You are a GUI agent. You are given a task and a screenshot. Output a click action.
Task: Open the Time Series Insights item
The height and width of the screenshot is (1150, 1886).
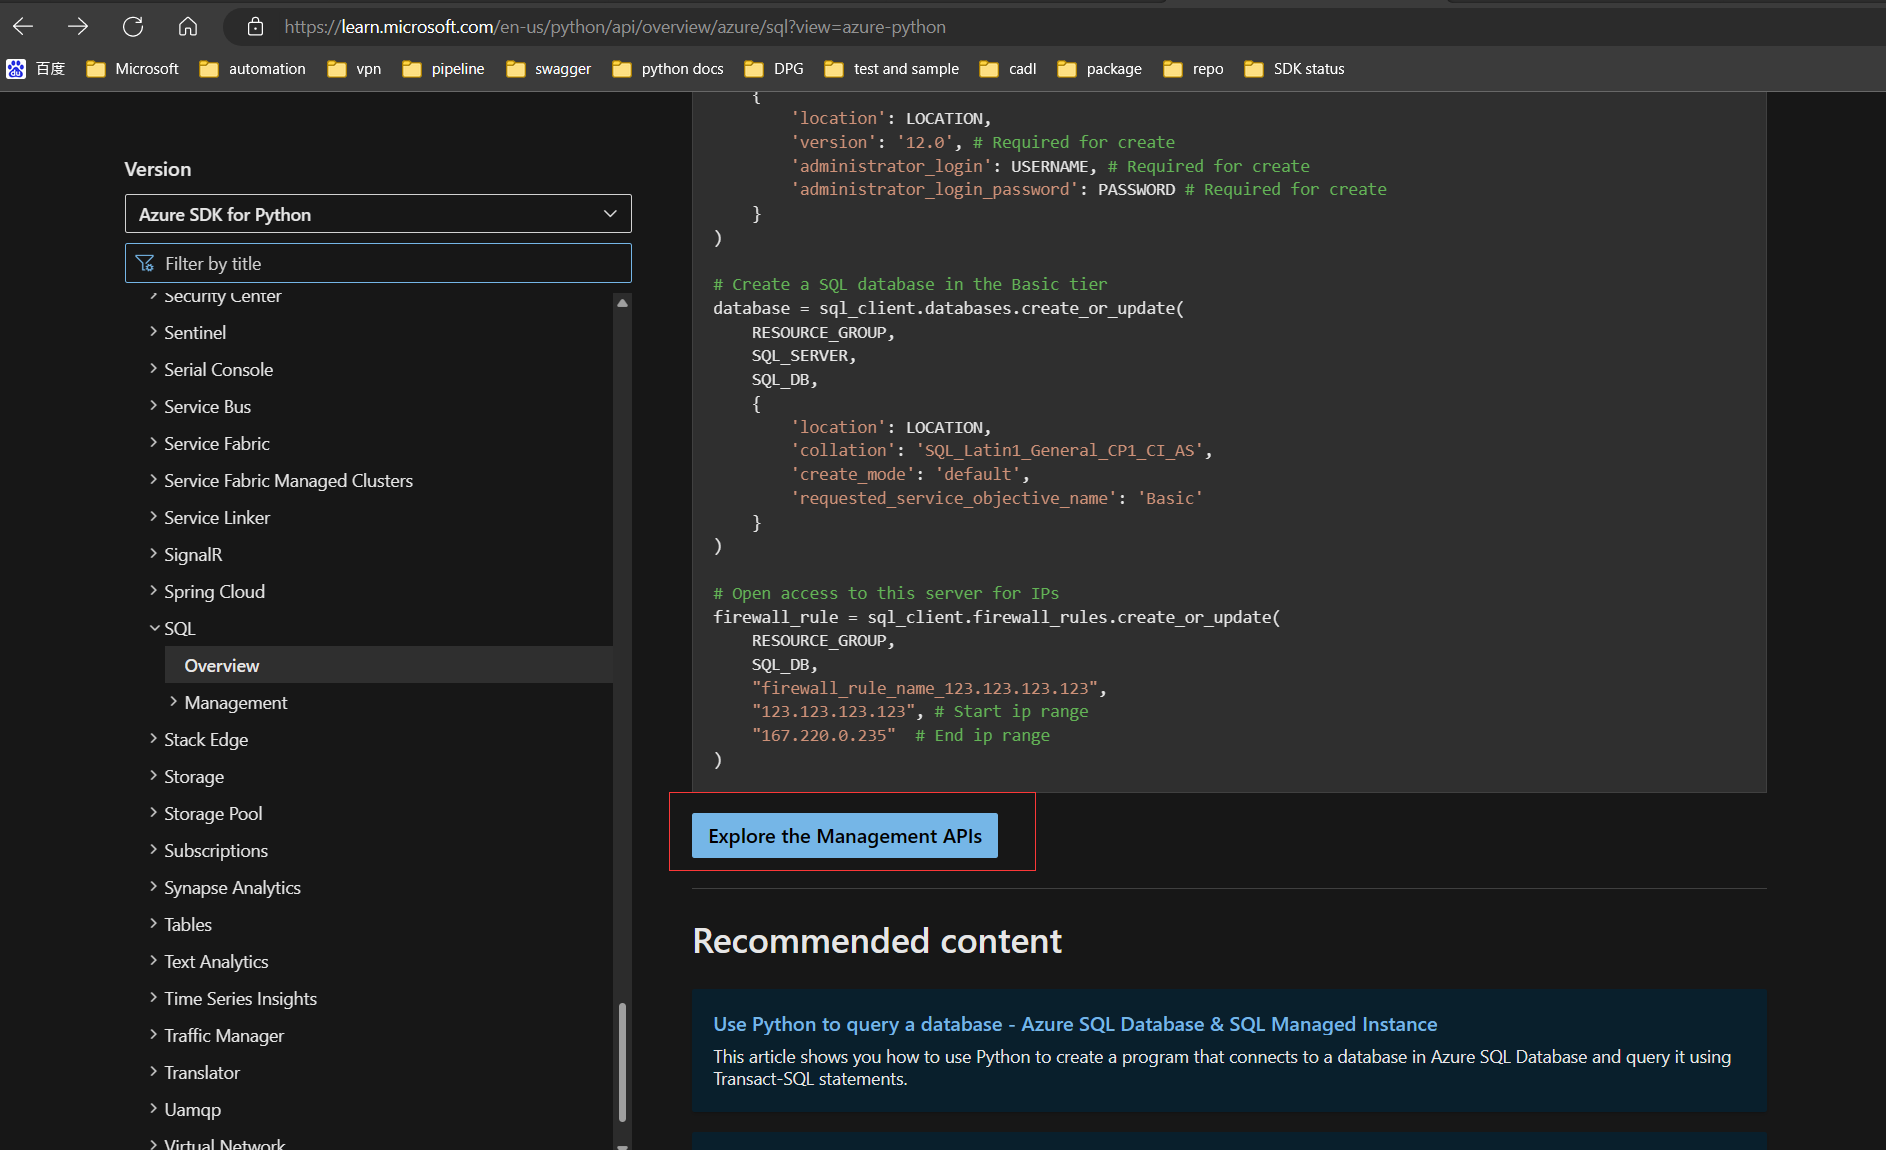coord(240,999)
